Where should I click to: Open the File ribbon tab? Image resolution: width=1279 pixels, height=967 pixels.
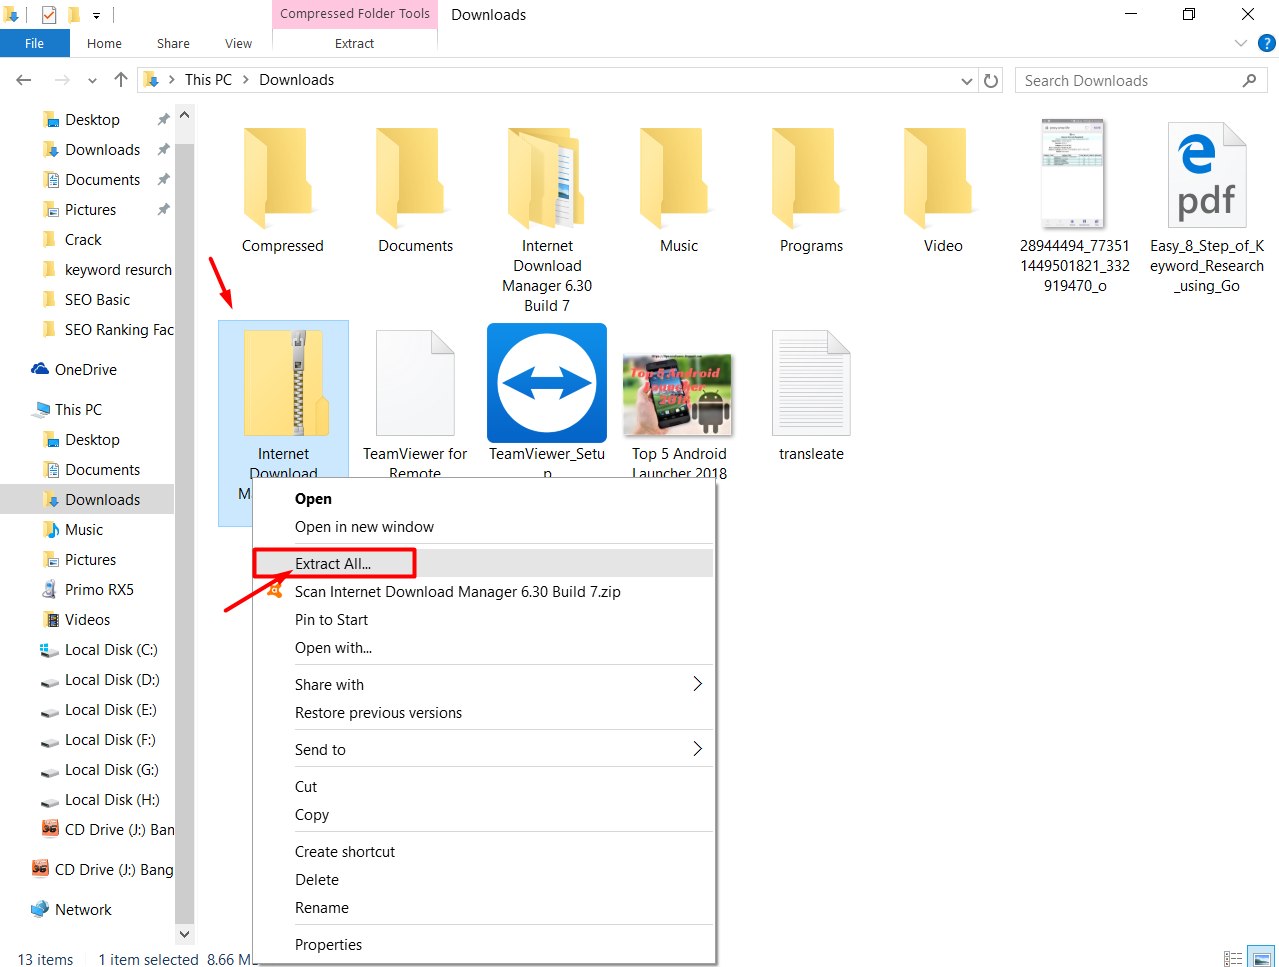point(35,43)
